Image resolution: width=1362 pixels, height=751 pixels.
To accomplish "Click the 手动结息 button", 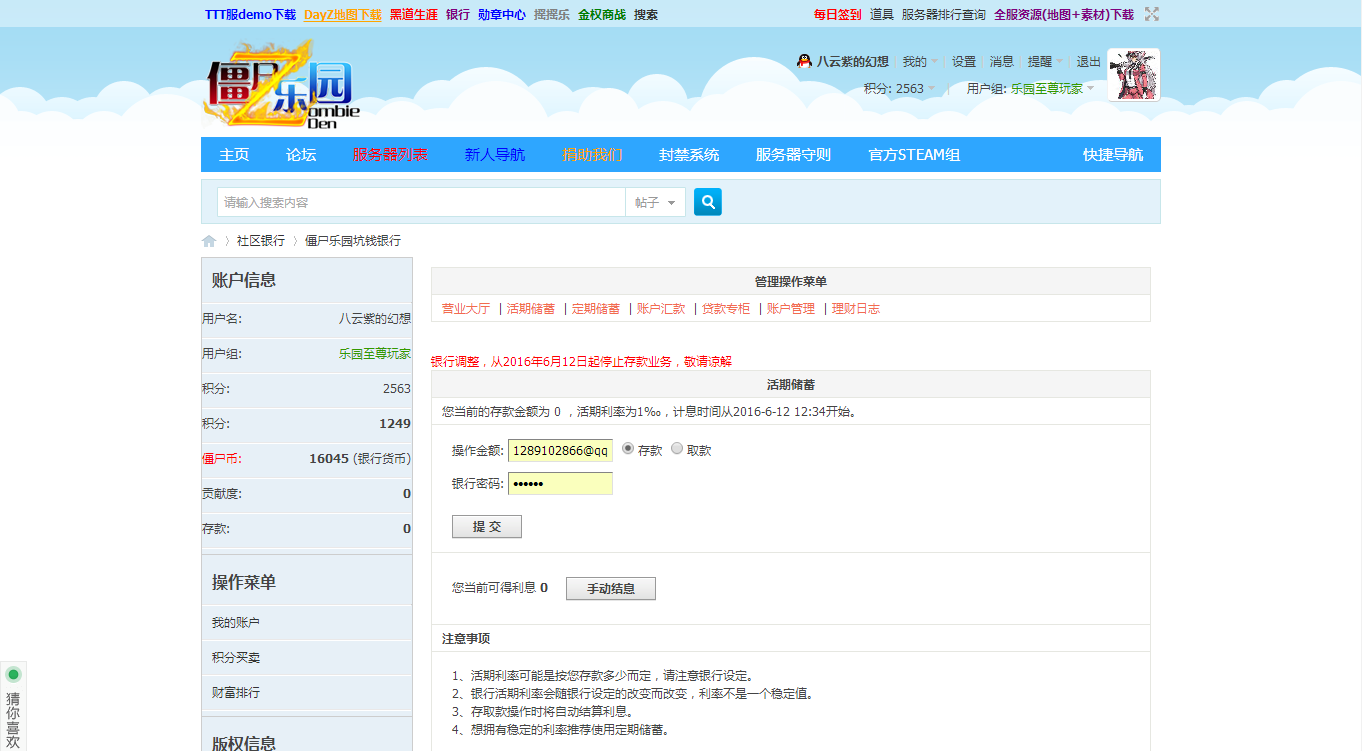I will pos(611,589).
